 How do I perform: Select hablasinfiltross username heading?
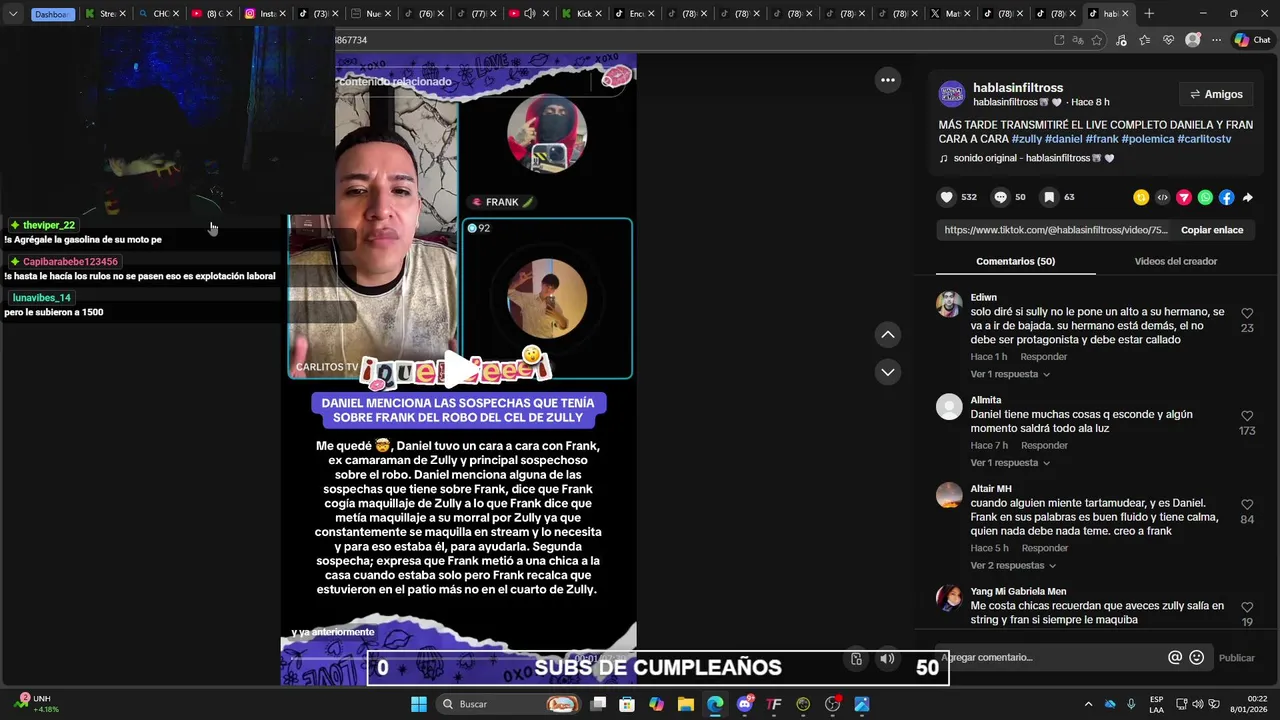[1018, 88]
